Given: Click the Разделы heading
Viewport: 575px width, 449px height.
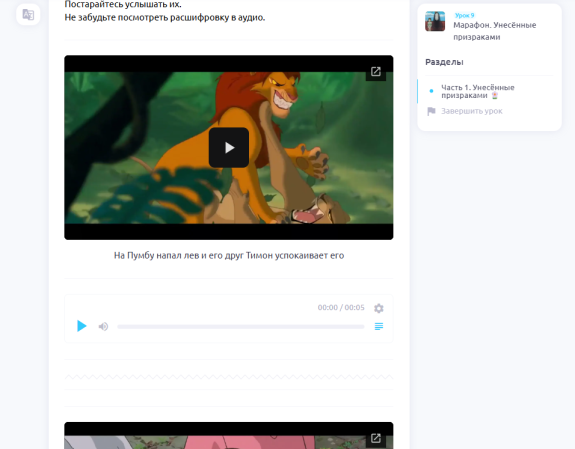Looking at the screenshot, I should click(x=444, y=62).
